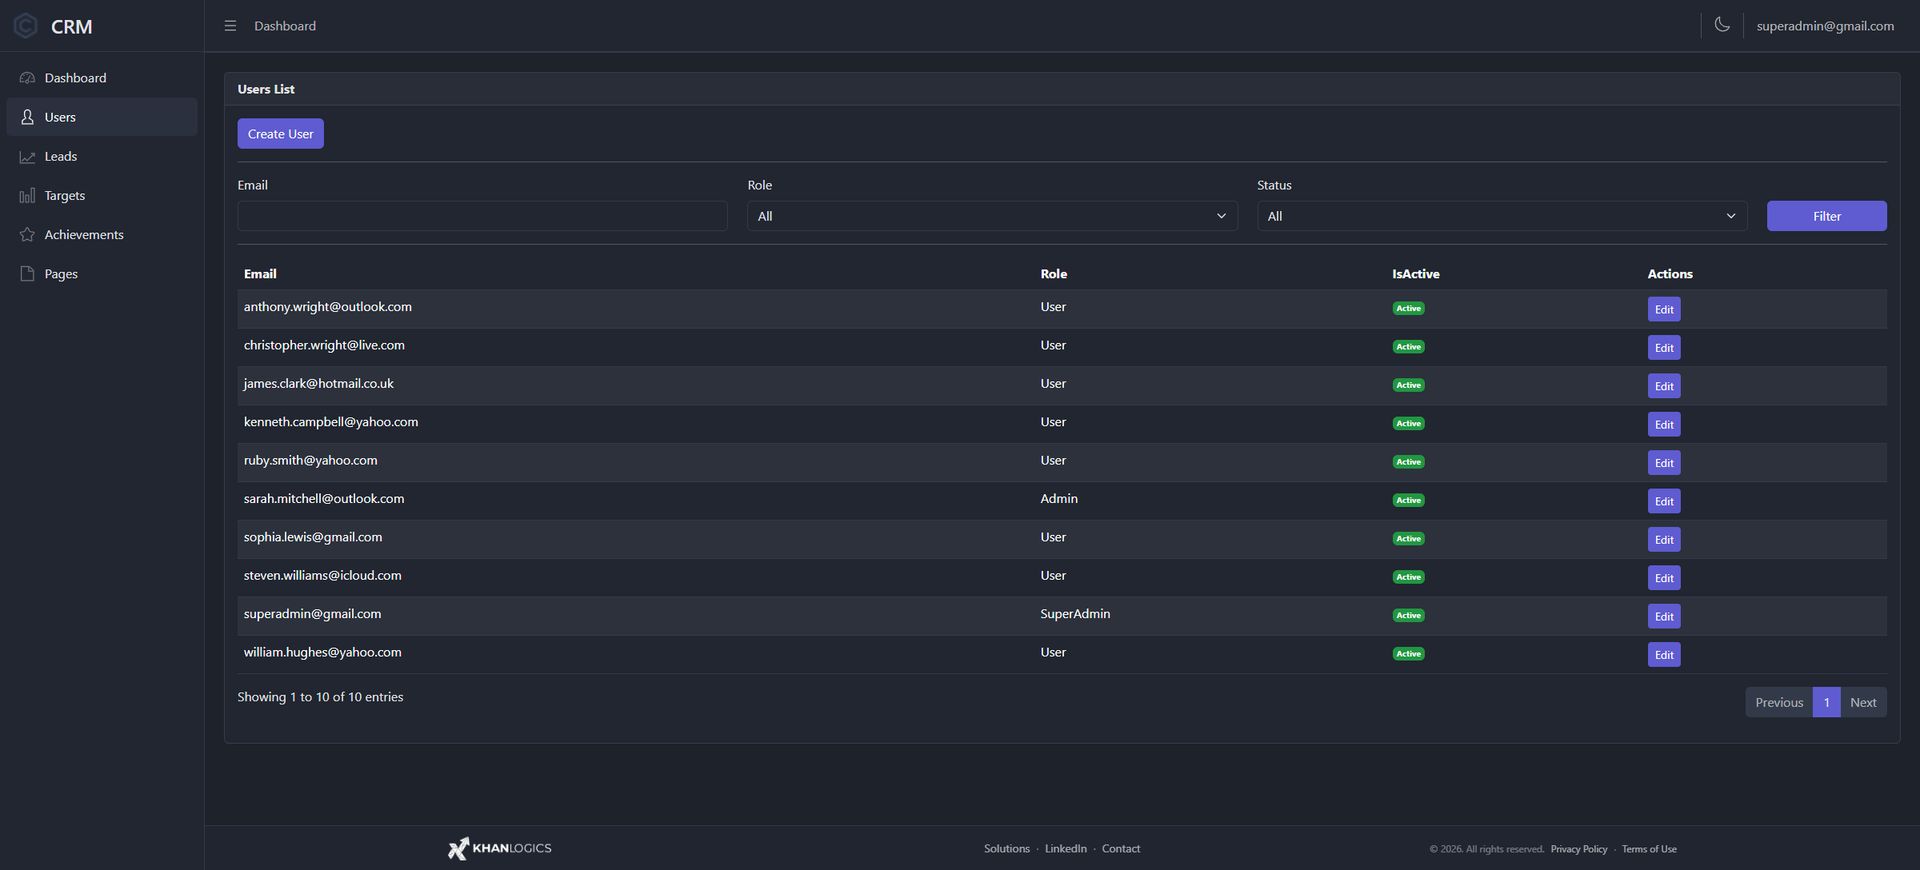Open the Terms of Use link
1920x870 pixels.
(x=1649, y=849)
